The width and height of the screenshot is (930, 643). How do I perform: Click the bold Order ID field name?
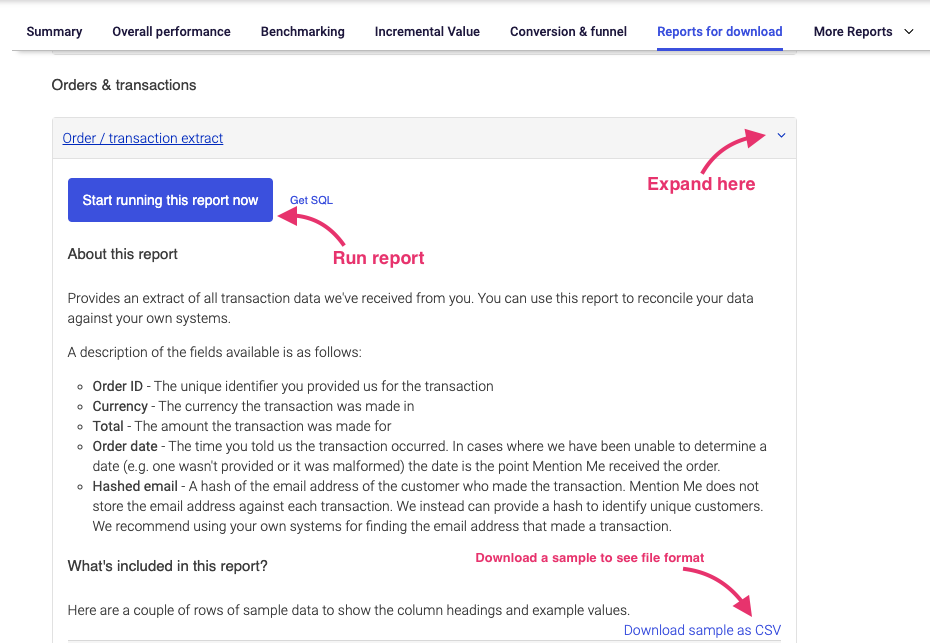click(x=119, y=387)
